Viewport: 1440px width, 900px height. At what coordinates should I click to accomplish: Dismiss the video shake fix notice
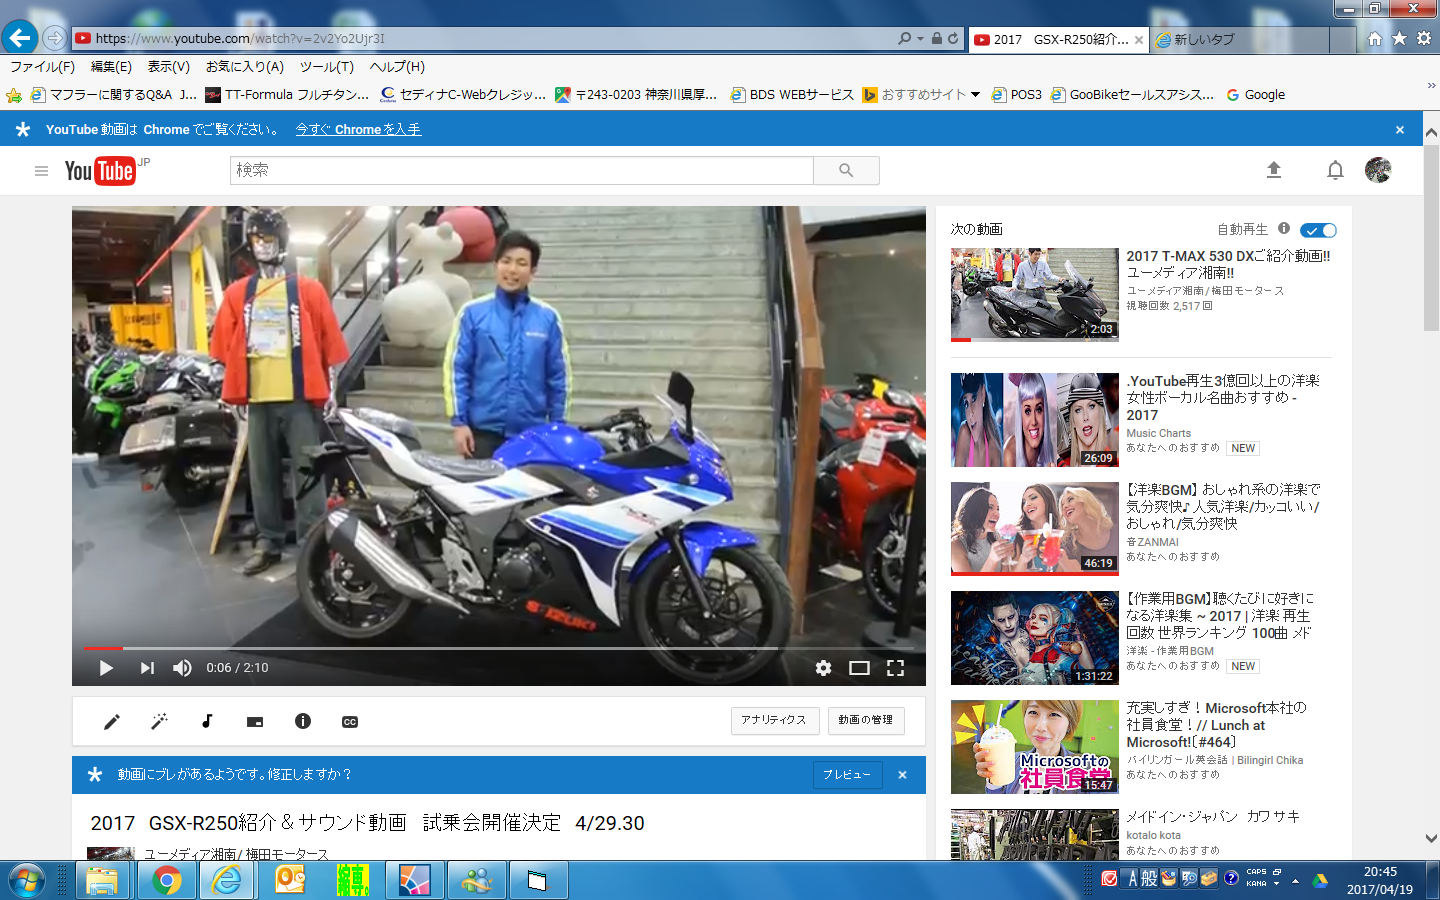(902, 775)
